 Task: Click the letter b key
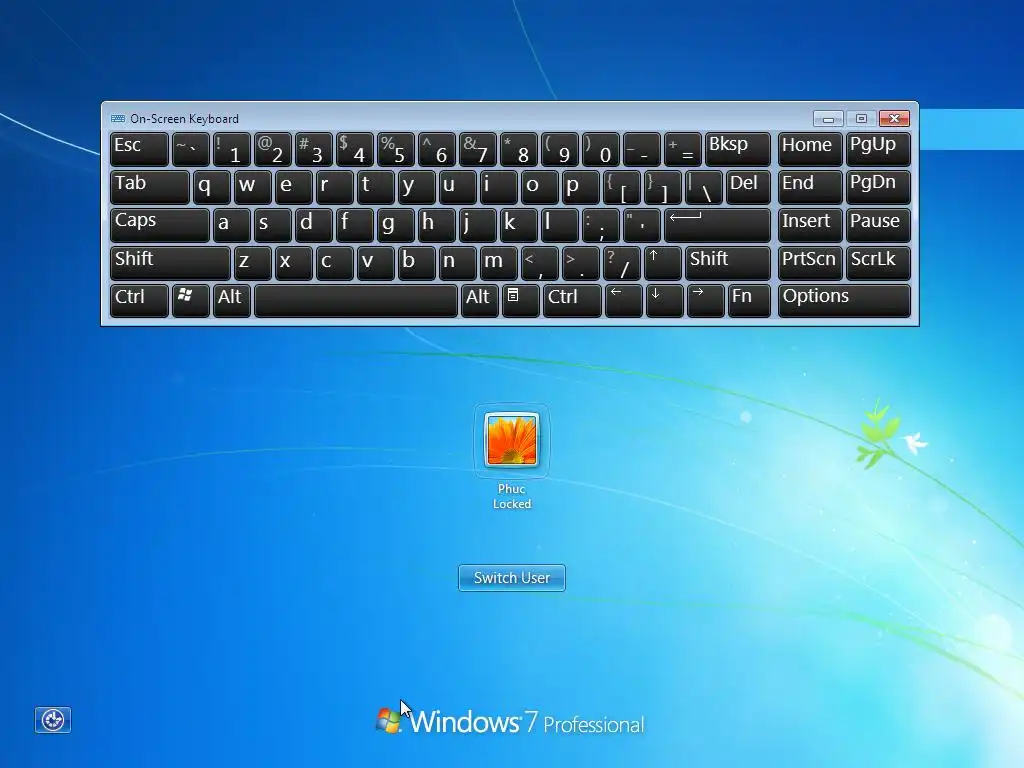417,263
